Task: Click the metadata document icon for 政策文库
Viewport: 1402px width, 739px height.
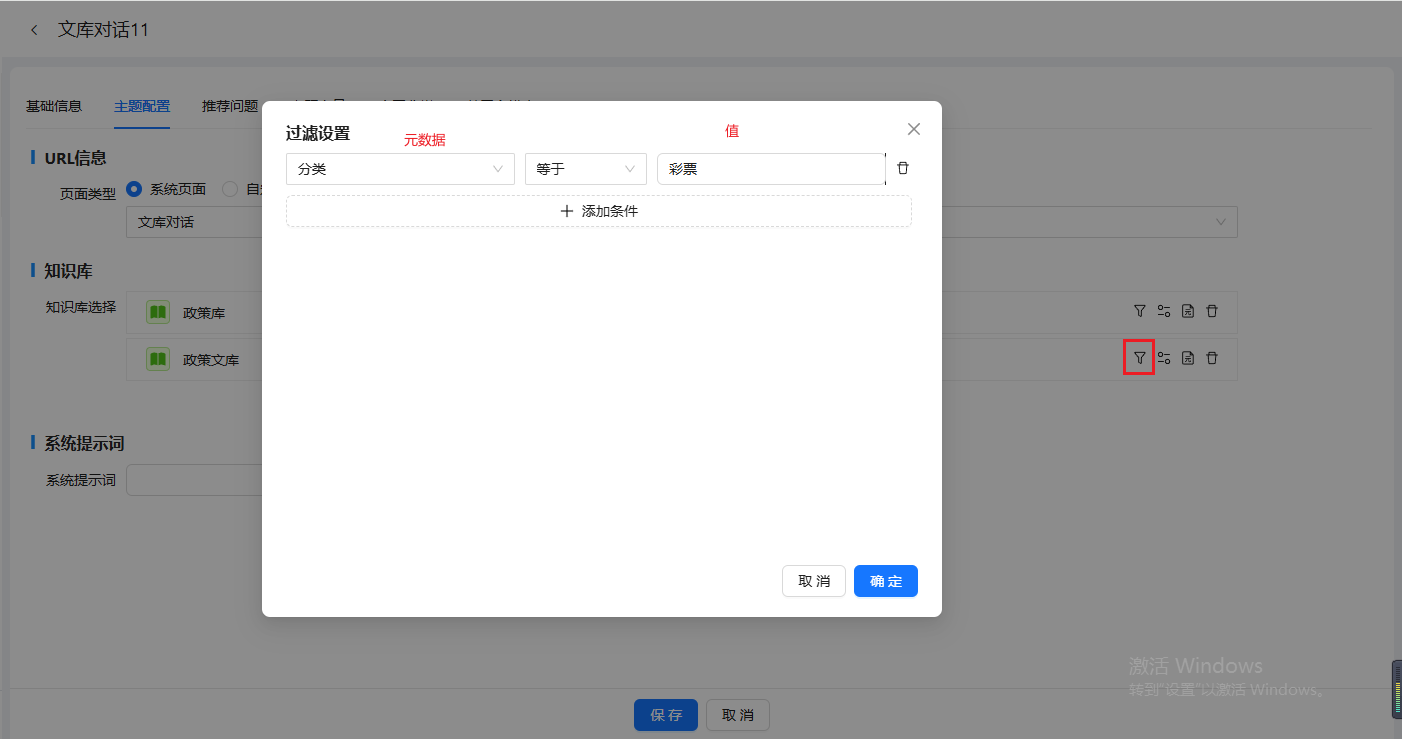Action: [1188, 358]
